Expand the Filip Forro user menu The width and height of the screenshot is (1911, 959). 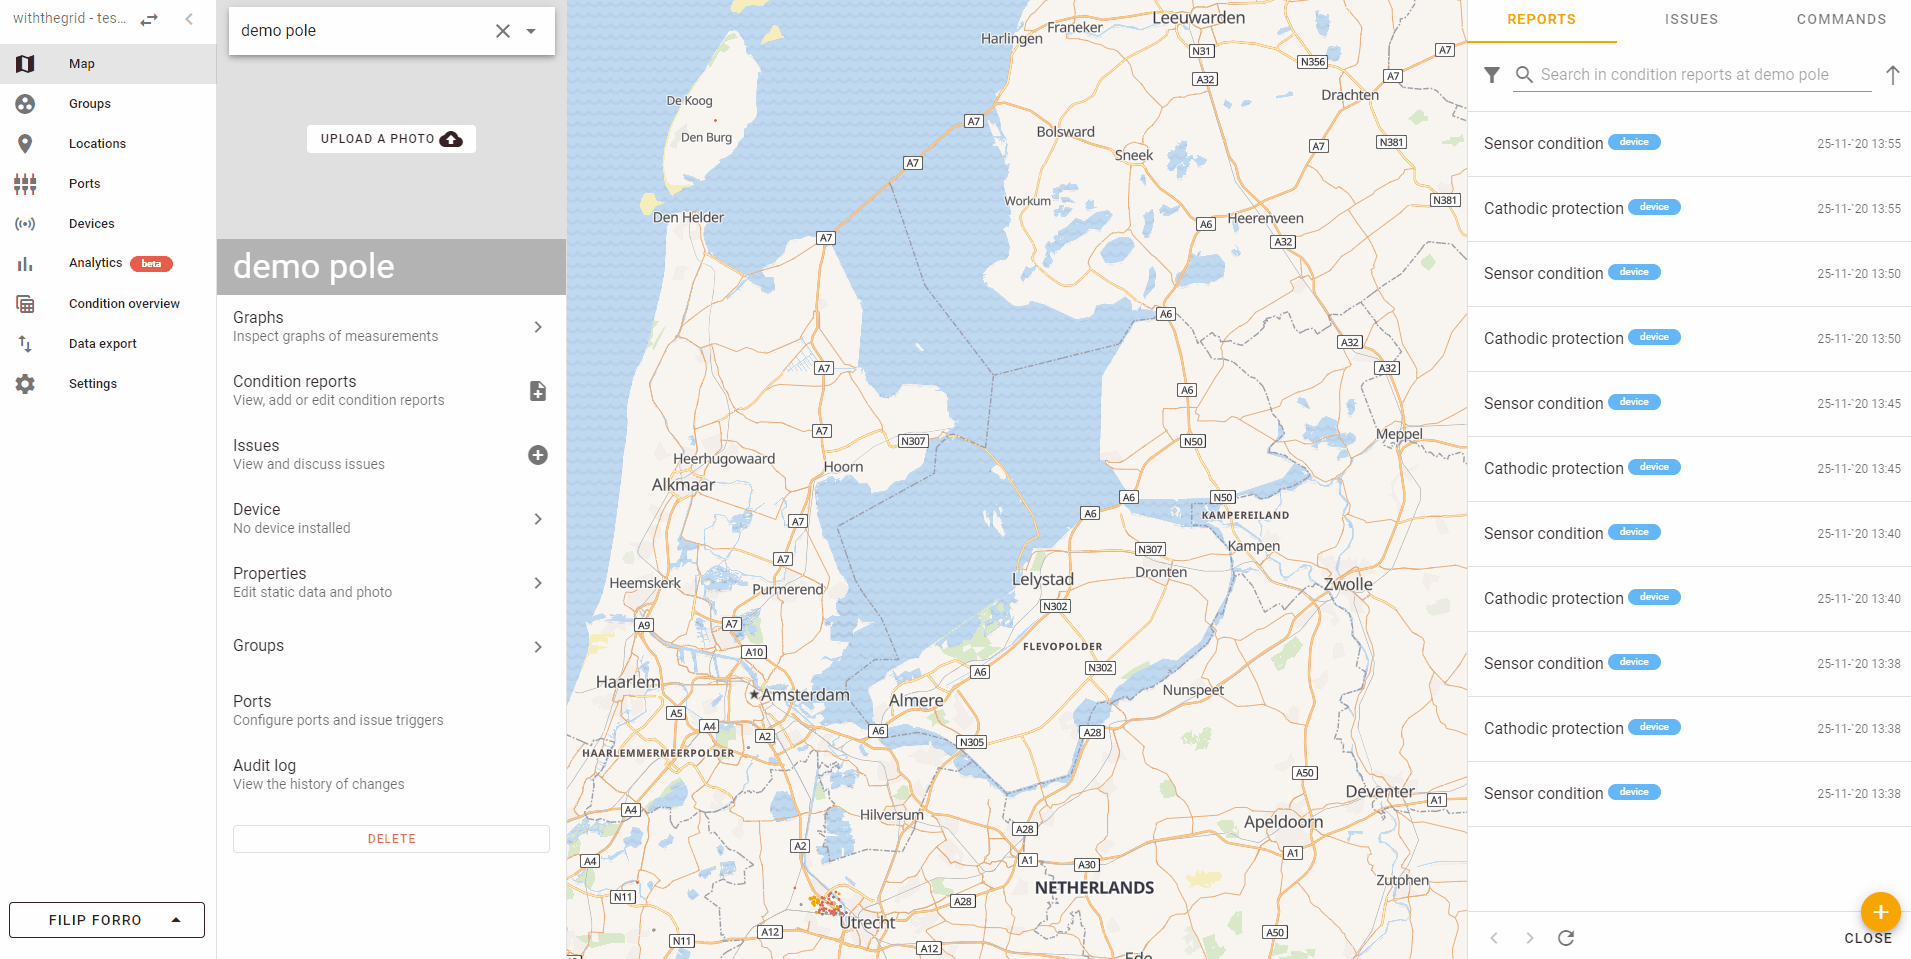[x=107, y=920]
